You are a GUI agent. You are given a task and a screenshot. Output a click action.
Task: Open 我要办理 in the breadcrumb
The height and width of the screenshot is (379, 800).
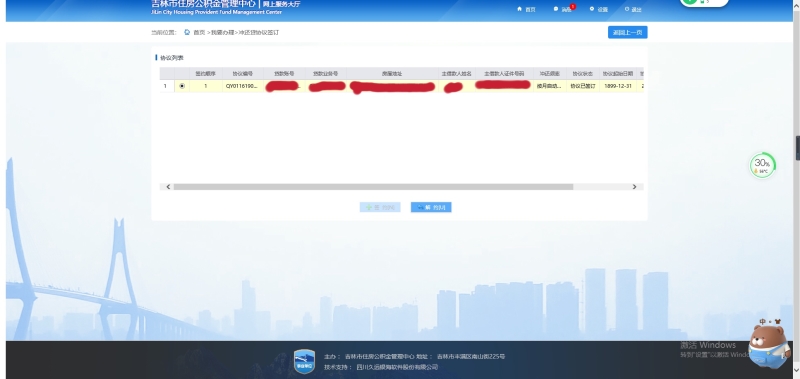pos(222,32)
